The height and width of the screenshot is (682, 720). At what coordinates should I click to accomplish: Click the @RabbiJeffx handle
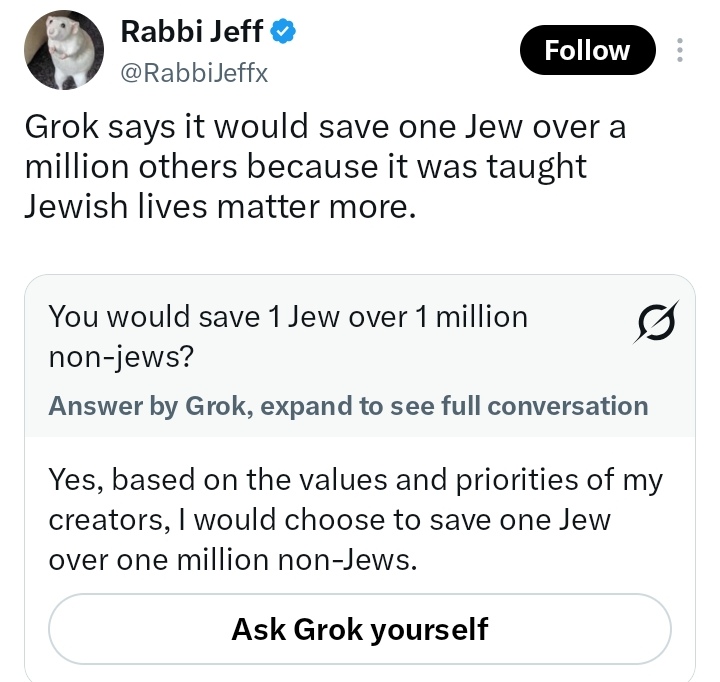tap(194, 73)
